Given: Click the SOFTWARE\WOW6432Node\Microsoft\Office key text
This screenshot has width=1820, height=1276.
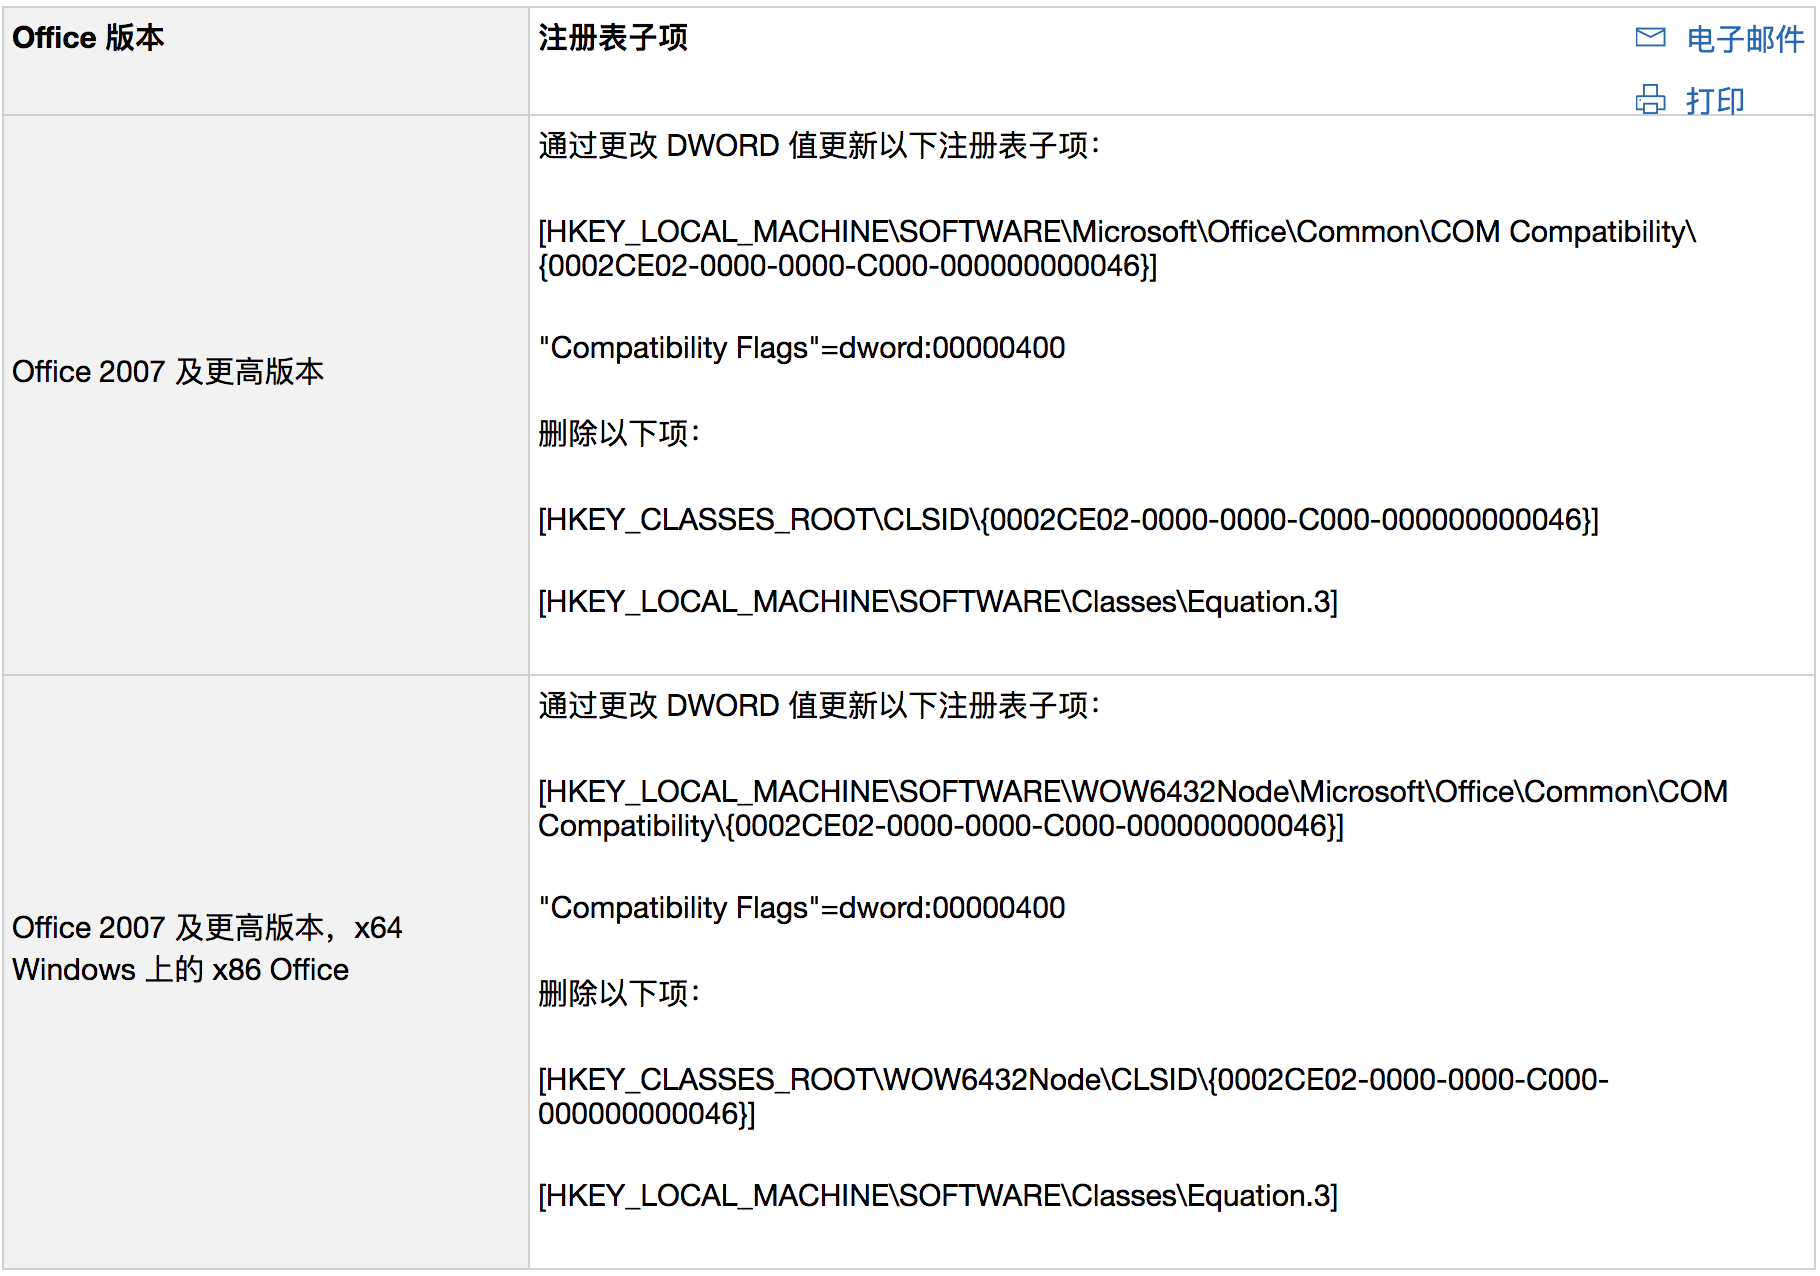Looking at the screenshot, I should tap(1133, 809).
